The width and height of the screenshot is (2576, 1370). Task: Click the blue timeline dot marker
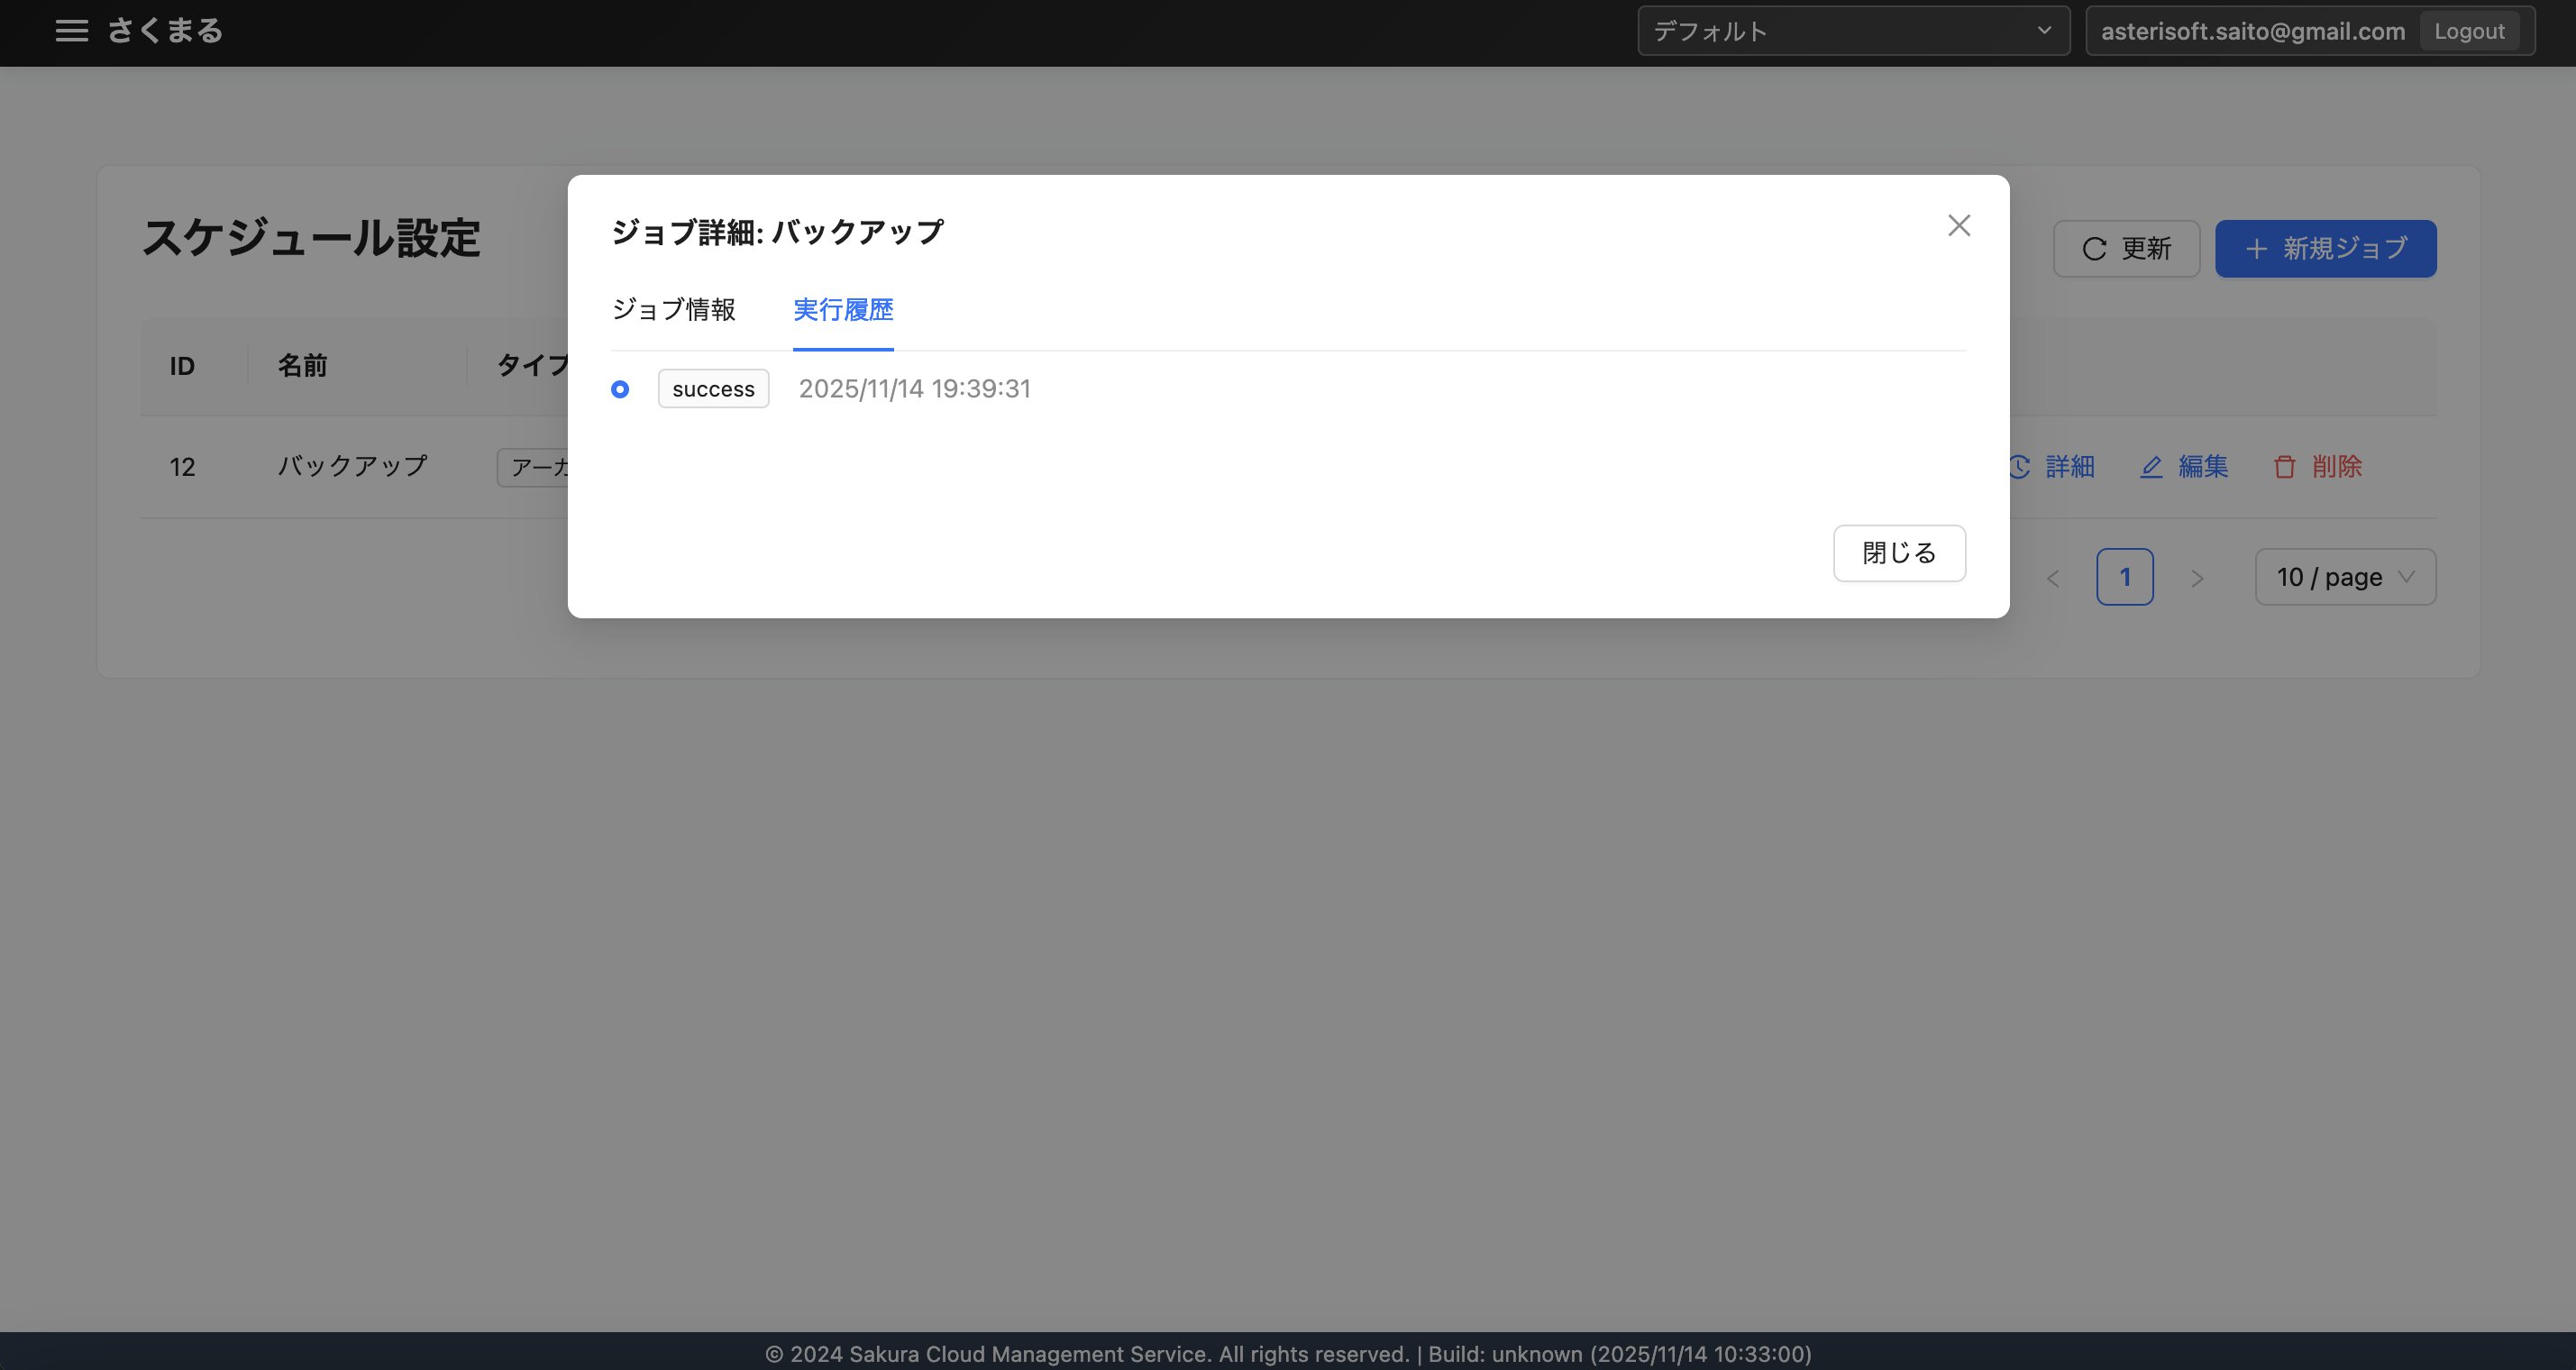pyautogui.click(x=620, y=389)
